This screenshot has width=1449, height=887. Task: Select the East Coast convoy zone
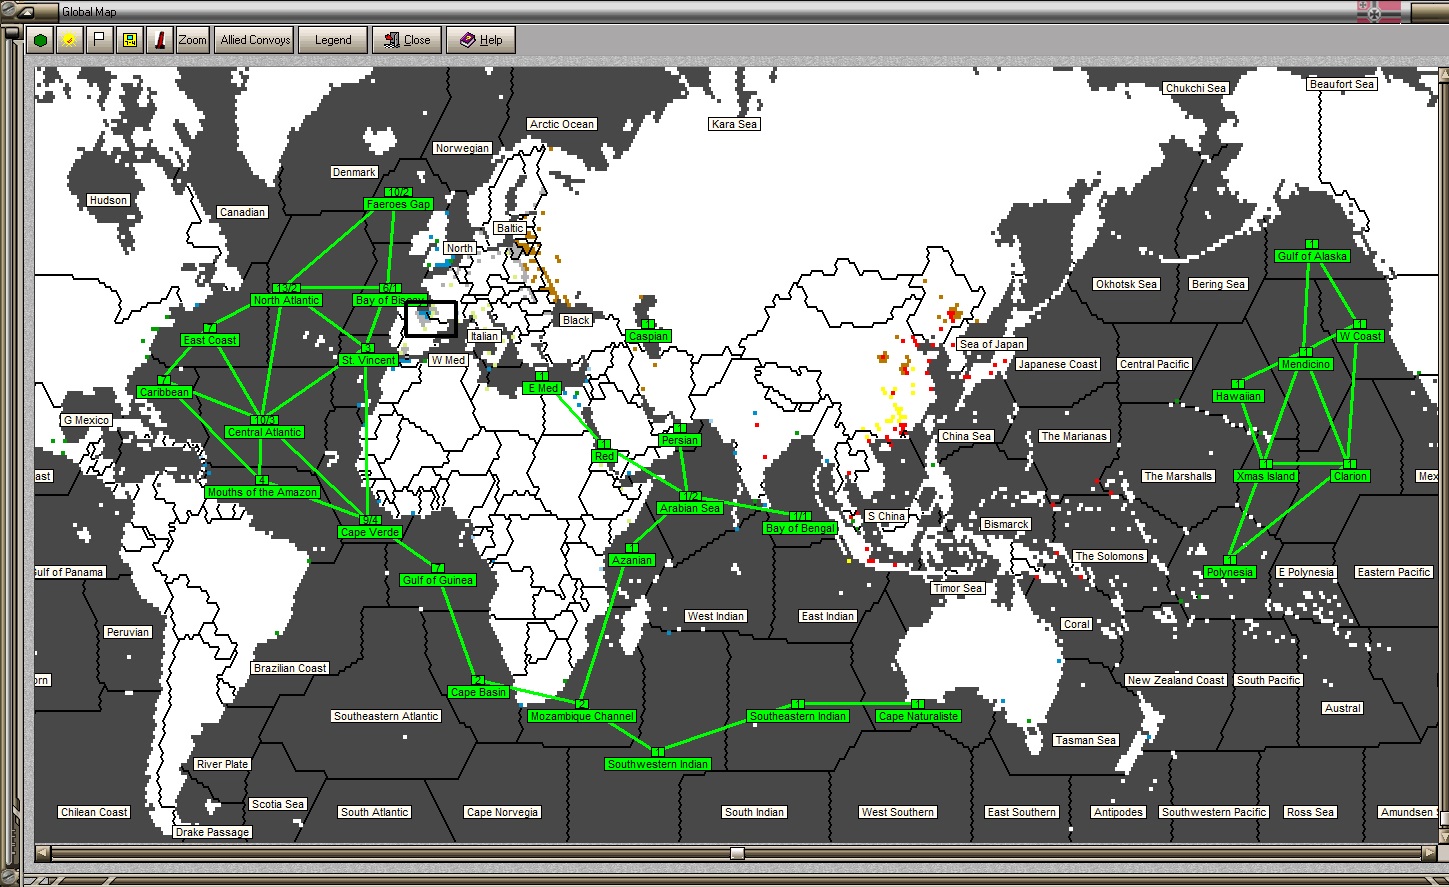pos(210,340)
